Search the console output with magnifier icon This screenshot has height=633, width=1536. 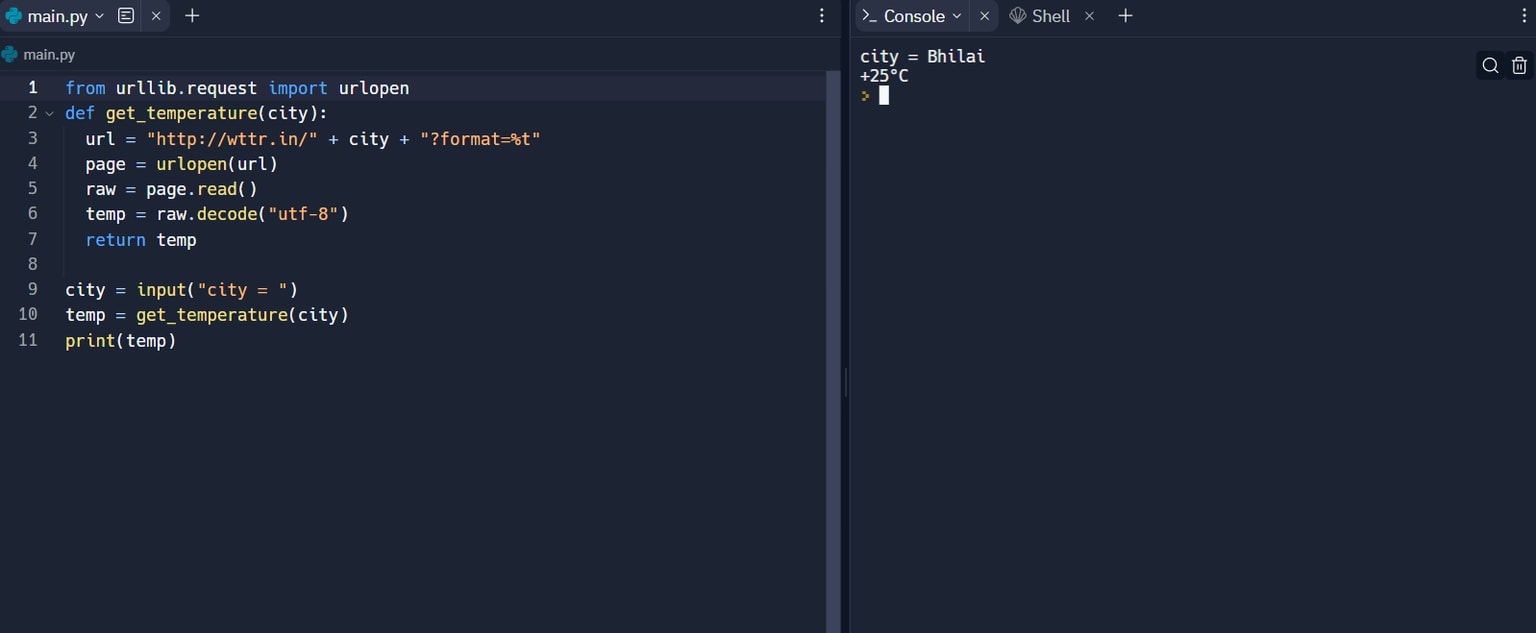pos(1490,66)
